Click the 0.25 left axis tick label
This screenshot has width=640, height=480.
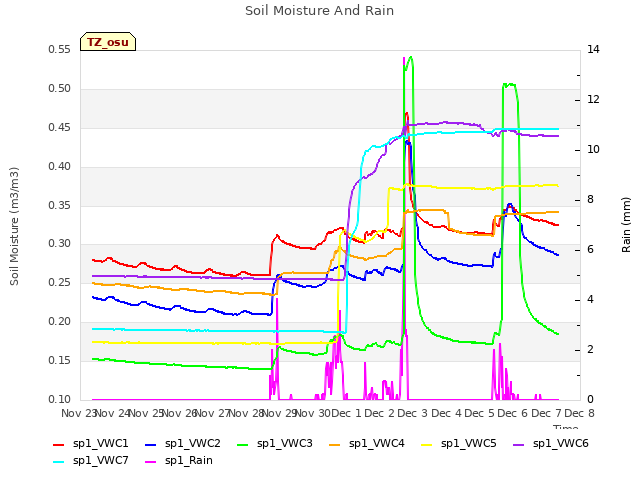(59, 282)
